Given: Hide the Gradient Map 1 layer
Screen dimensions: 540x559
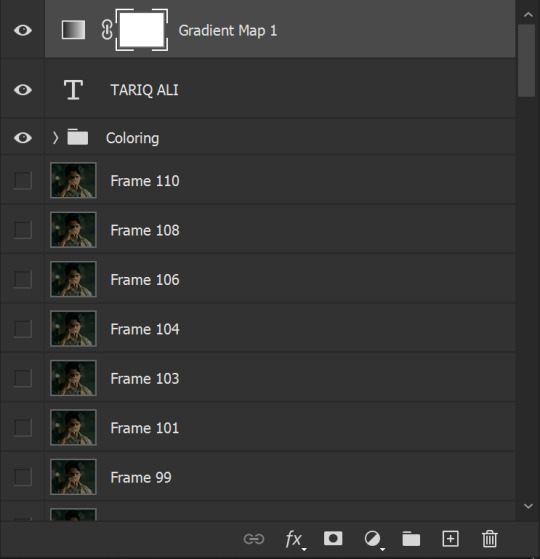Looking at the screenshot, I should (23, 30).
